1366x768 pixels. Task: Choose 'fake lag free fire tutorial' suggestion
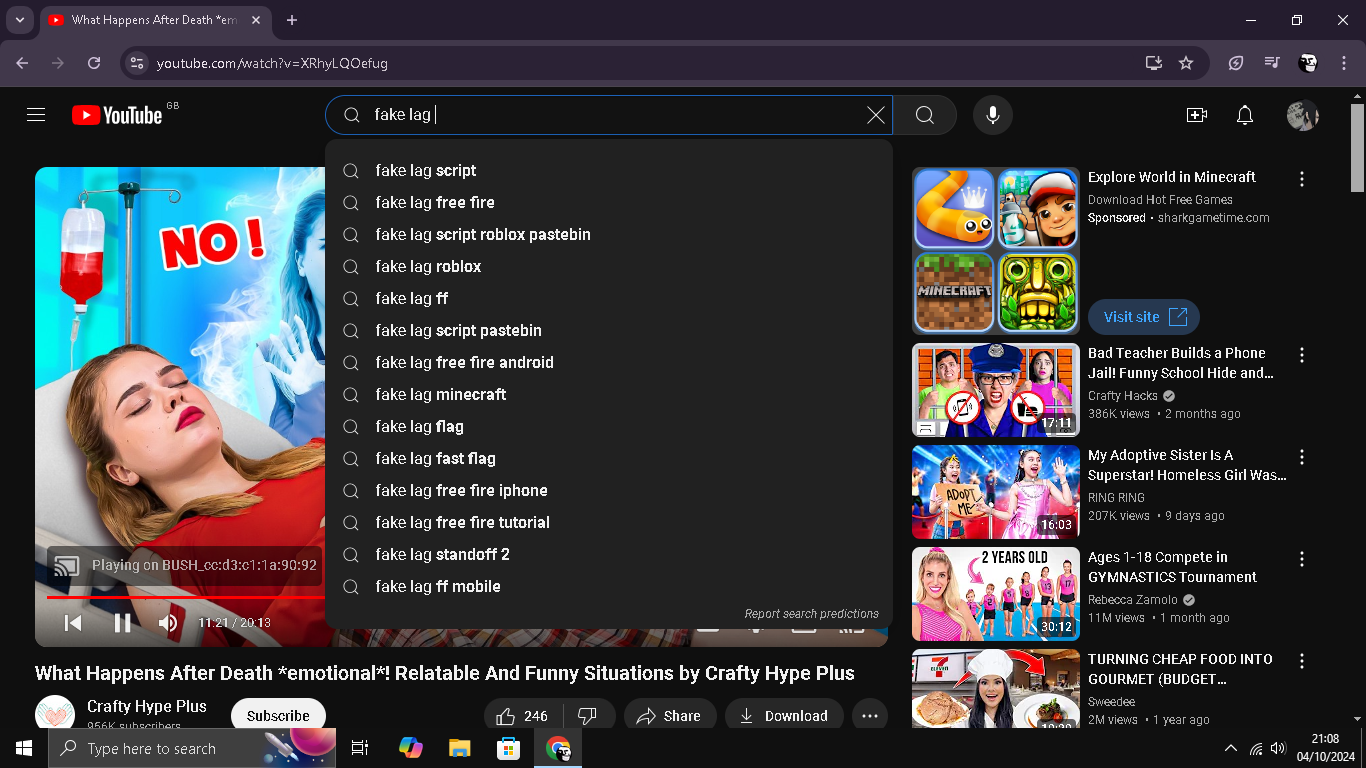click(609, 523)
